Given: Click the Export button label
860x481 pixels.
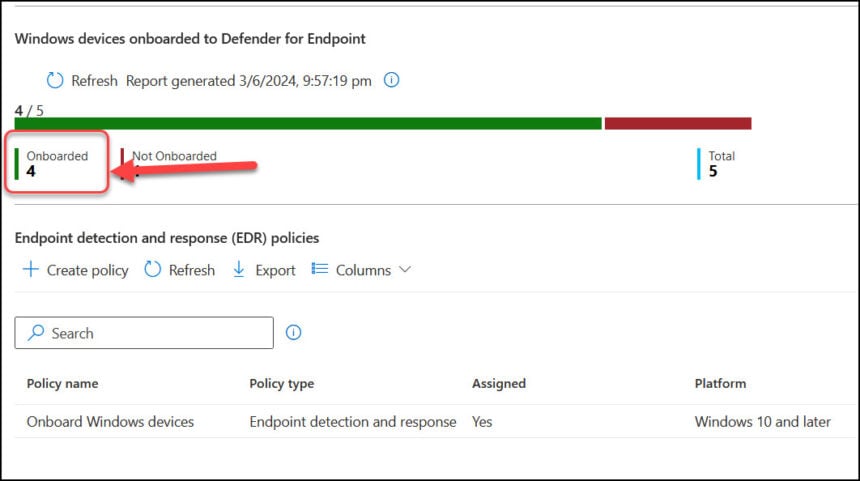Looking at the screenshot, I should point(275,270).
